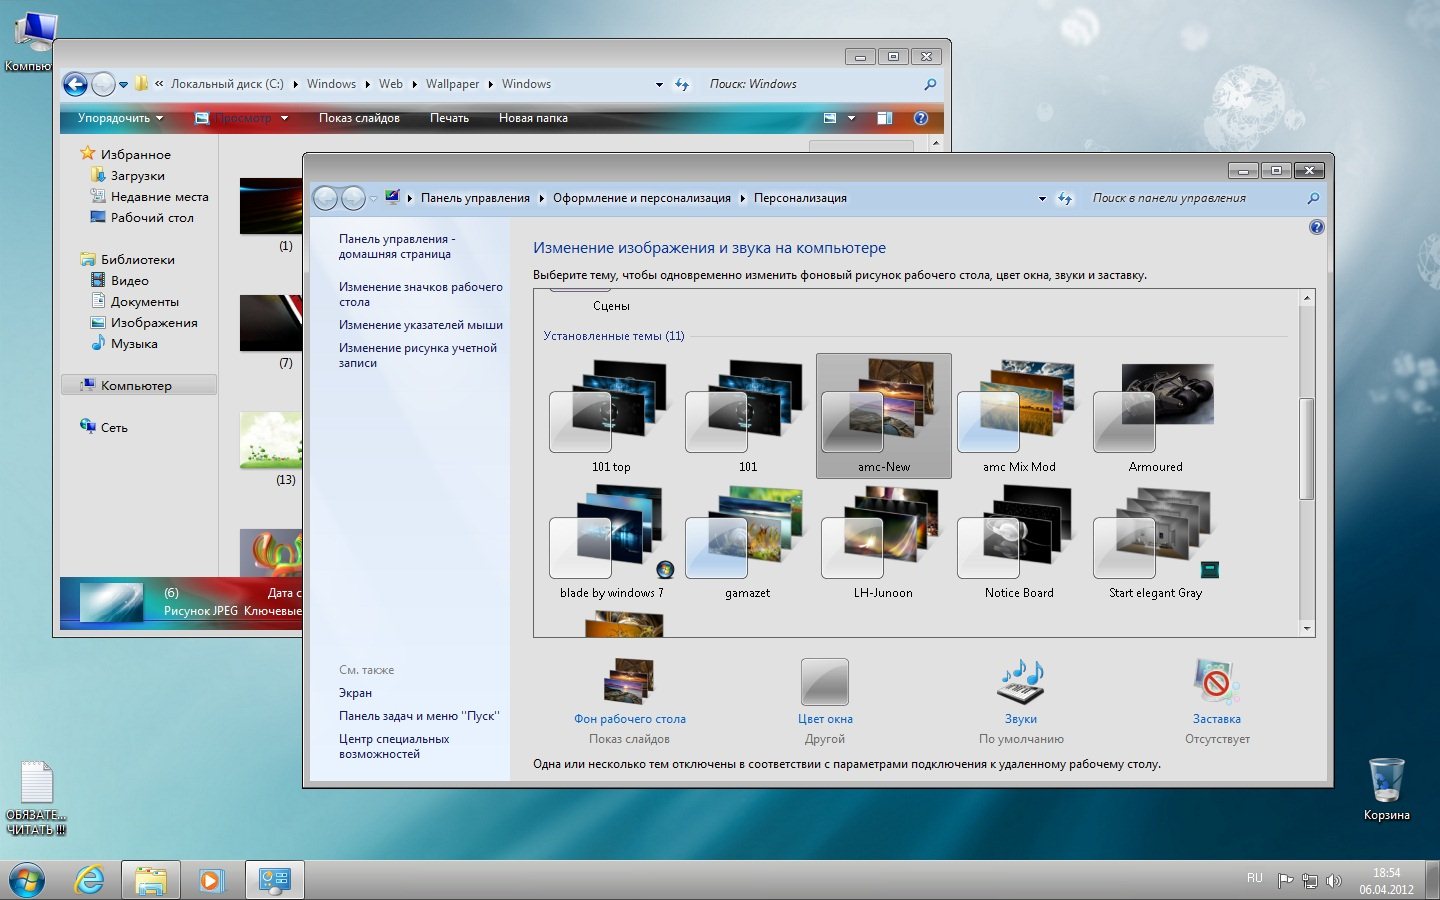Viewport: 1440px width, 900px height.
Task: Open Изменение значков рабочего стола link
Action: click(x=420, y=294)
